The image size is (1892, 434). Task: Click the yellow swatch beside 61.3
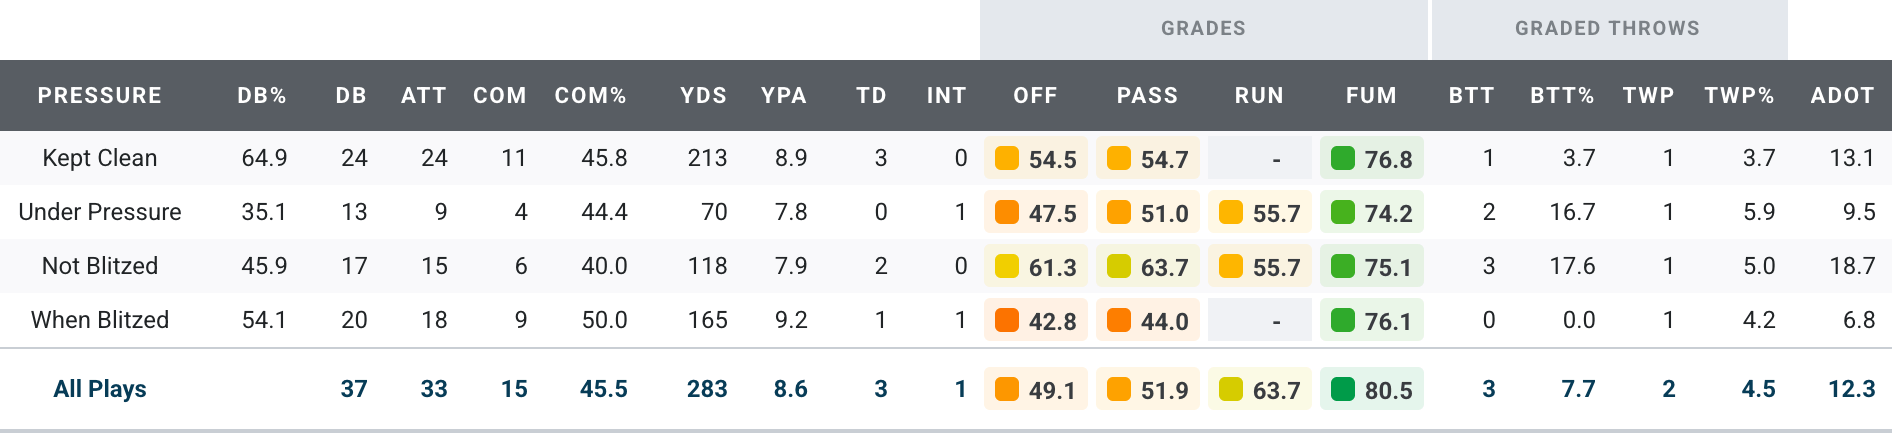tap(1007, 267)
